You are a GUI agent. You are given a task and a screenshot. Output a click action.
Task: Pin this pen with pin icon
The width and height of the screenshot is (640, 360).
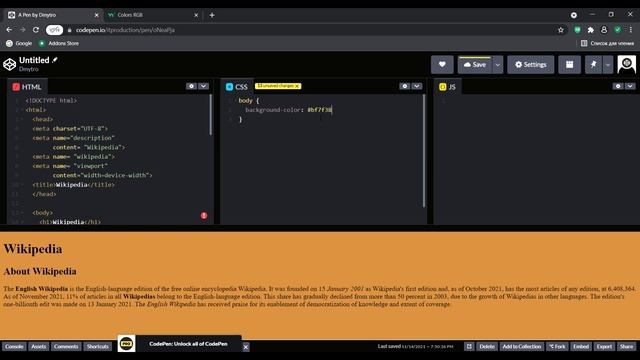pyautogui.click(x=593, y=64)
